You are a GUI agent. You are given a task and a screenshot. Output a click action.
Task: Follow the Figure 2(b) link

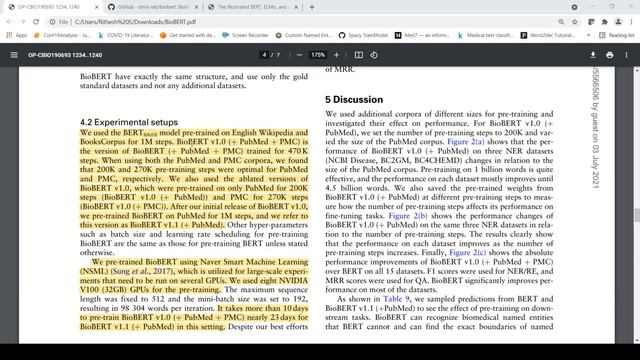(x=408, y=216)
